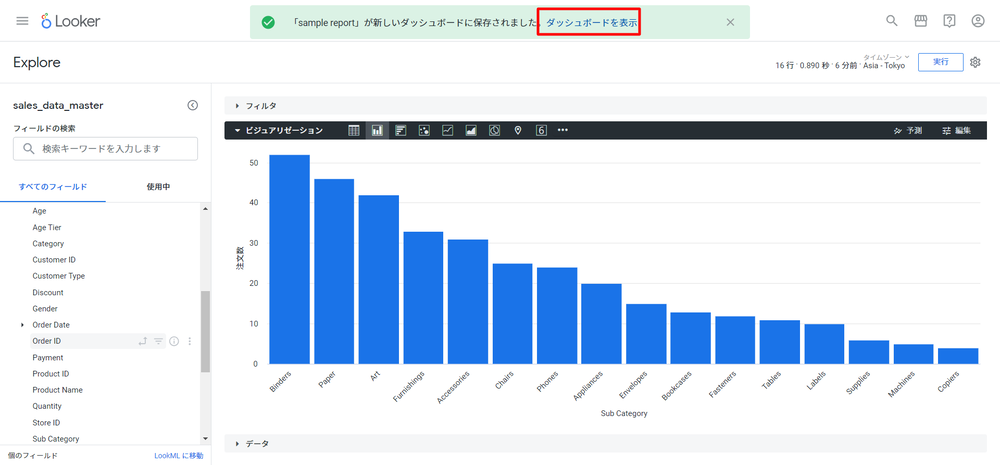Click the Looker logo
This screenshot has height=465, width=1000.
click(x=71, y=21)
